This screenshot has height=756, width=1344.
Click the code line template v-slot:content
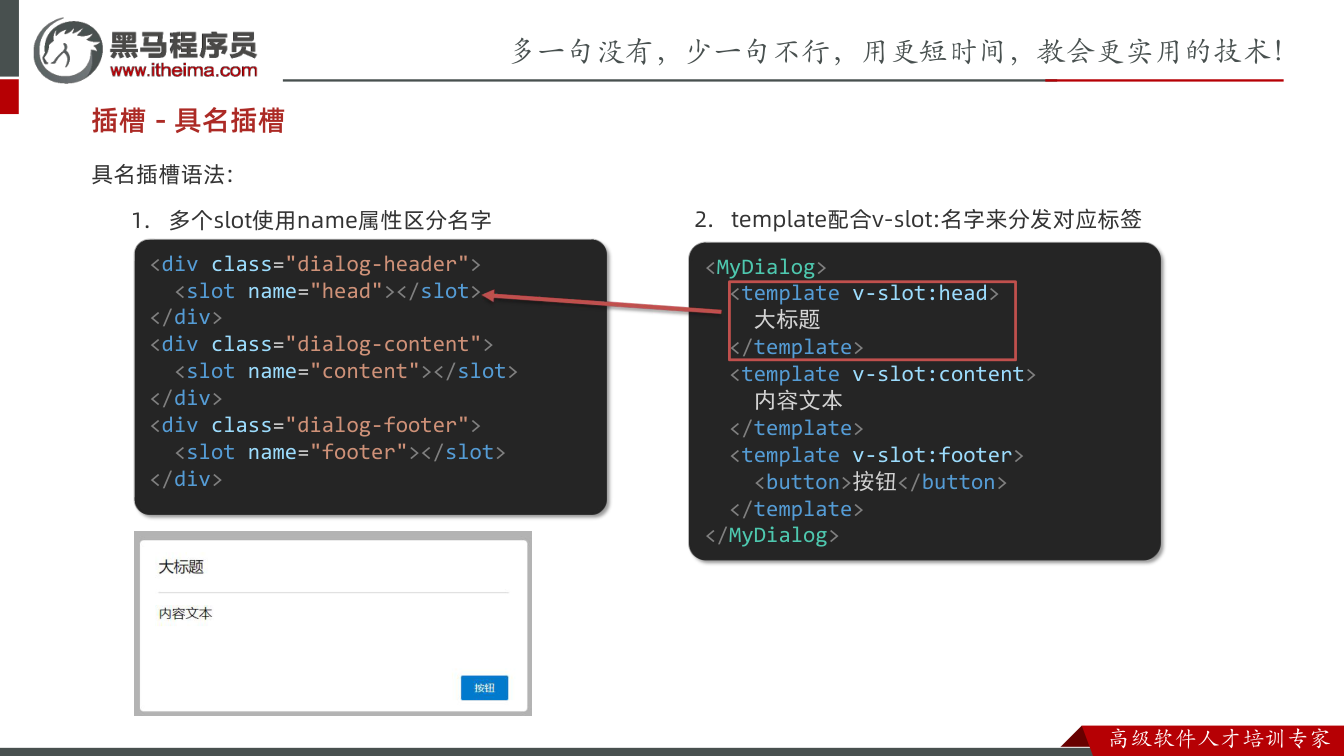click(883, 374)
